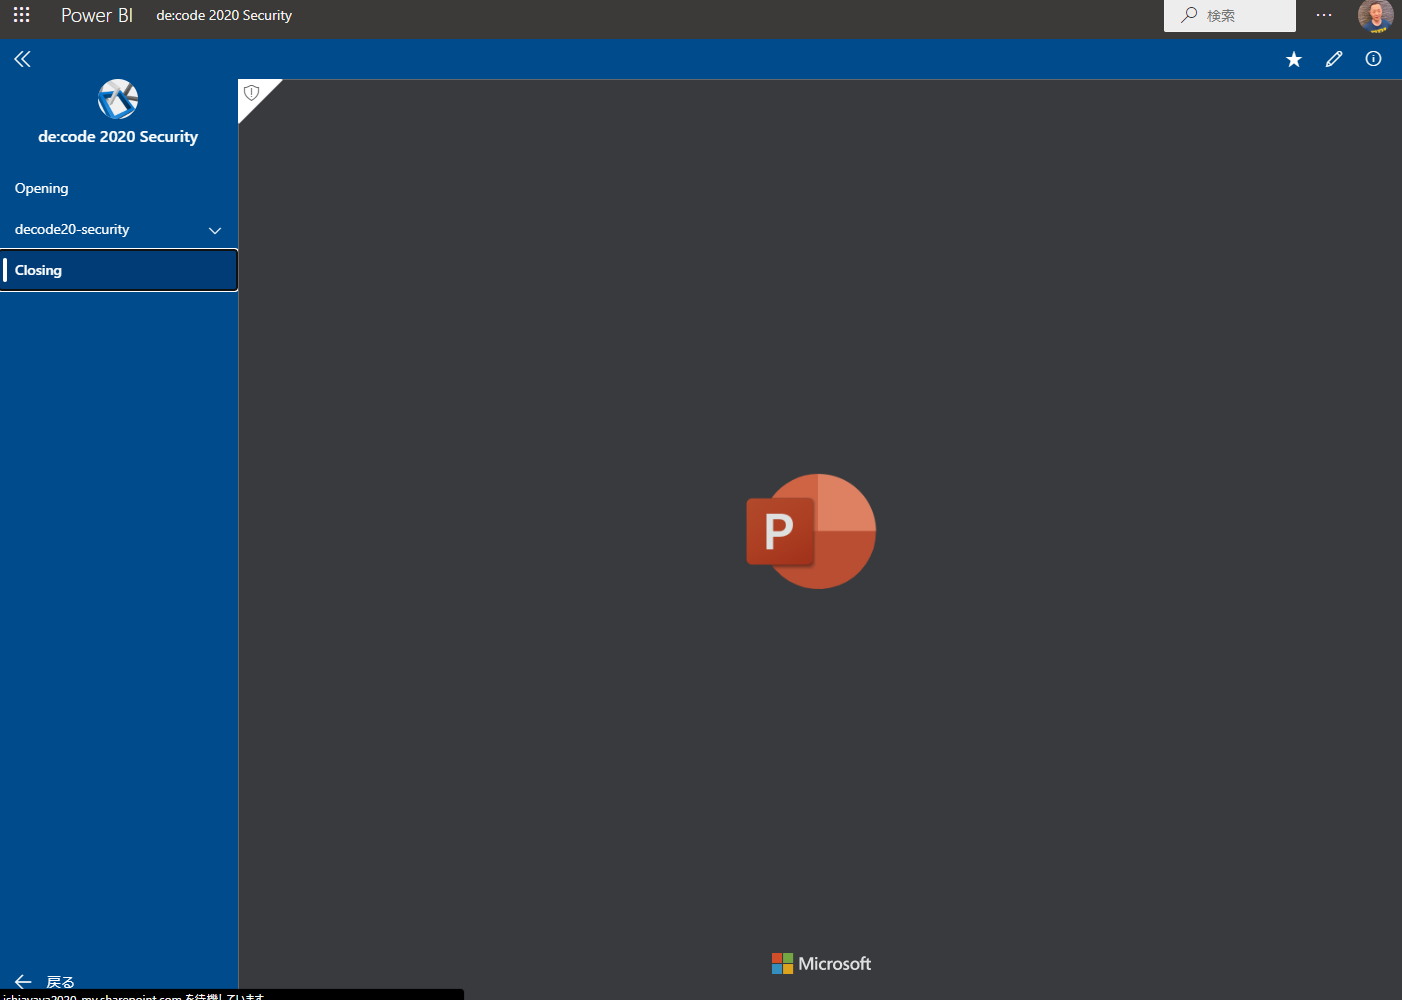Select the Closing page in navigation
This screenshot has width=1402, height=1000.
(119, 270)
